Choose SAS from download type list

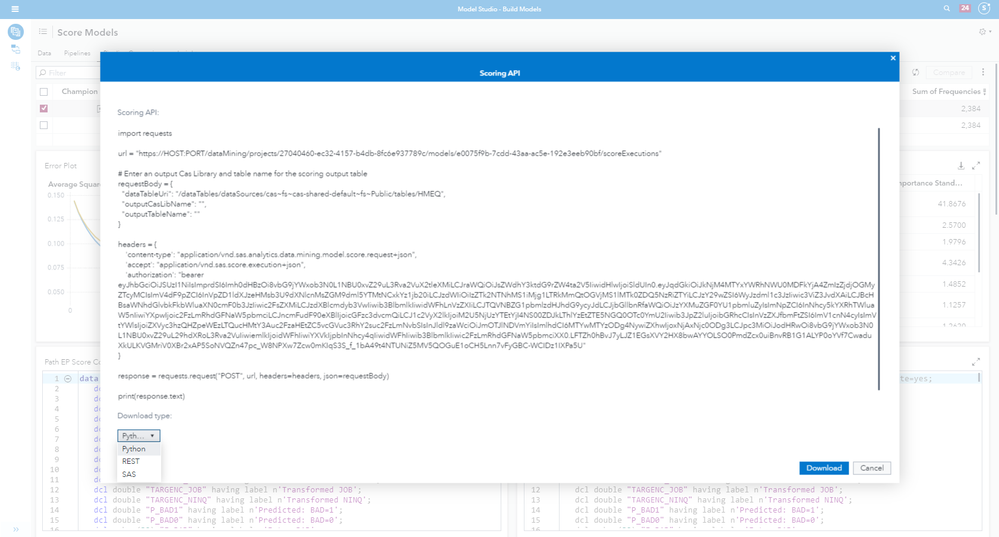click(x=139, y=474)
